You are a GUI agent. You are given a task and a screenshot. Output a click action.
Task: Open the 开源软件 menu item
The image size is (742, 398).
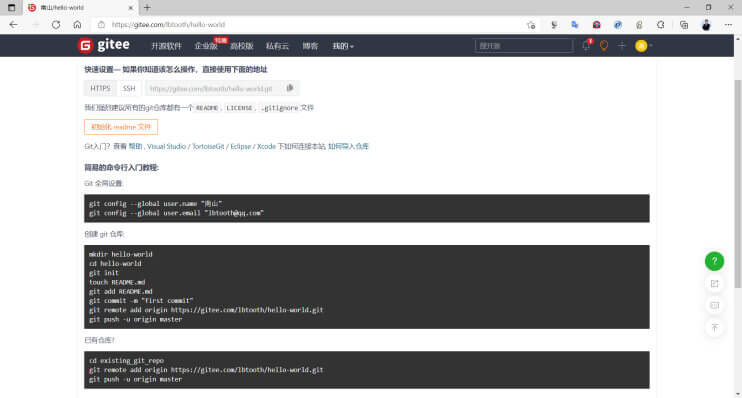[x=166, y=46]
